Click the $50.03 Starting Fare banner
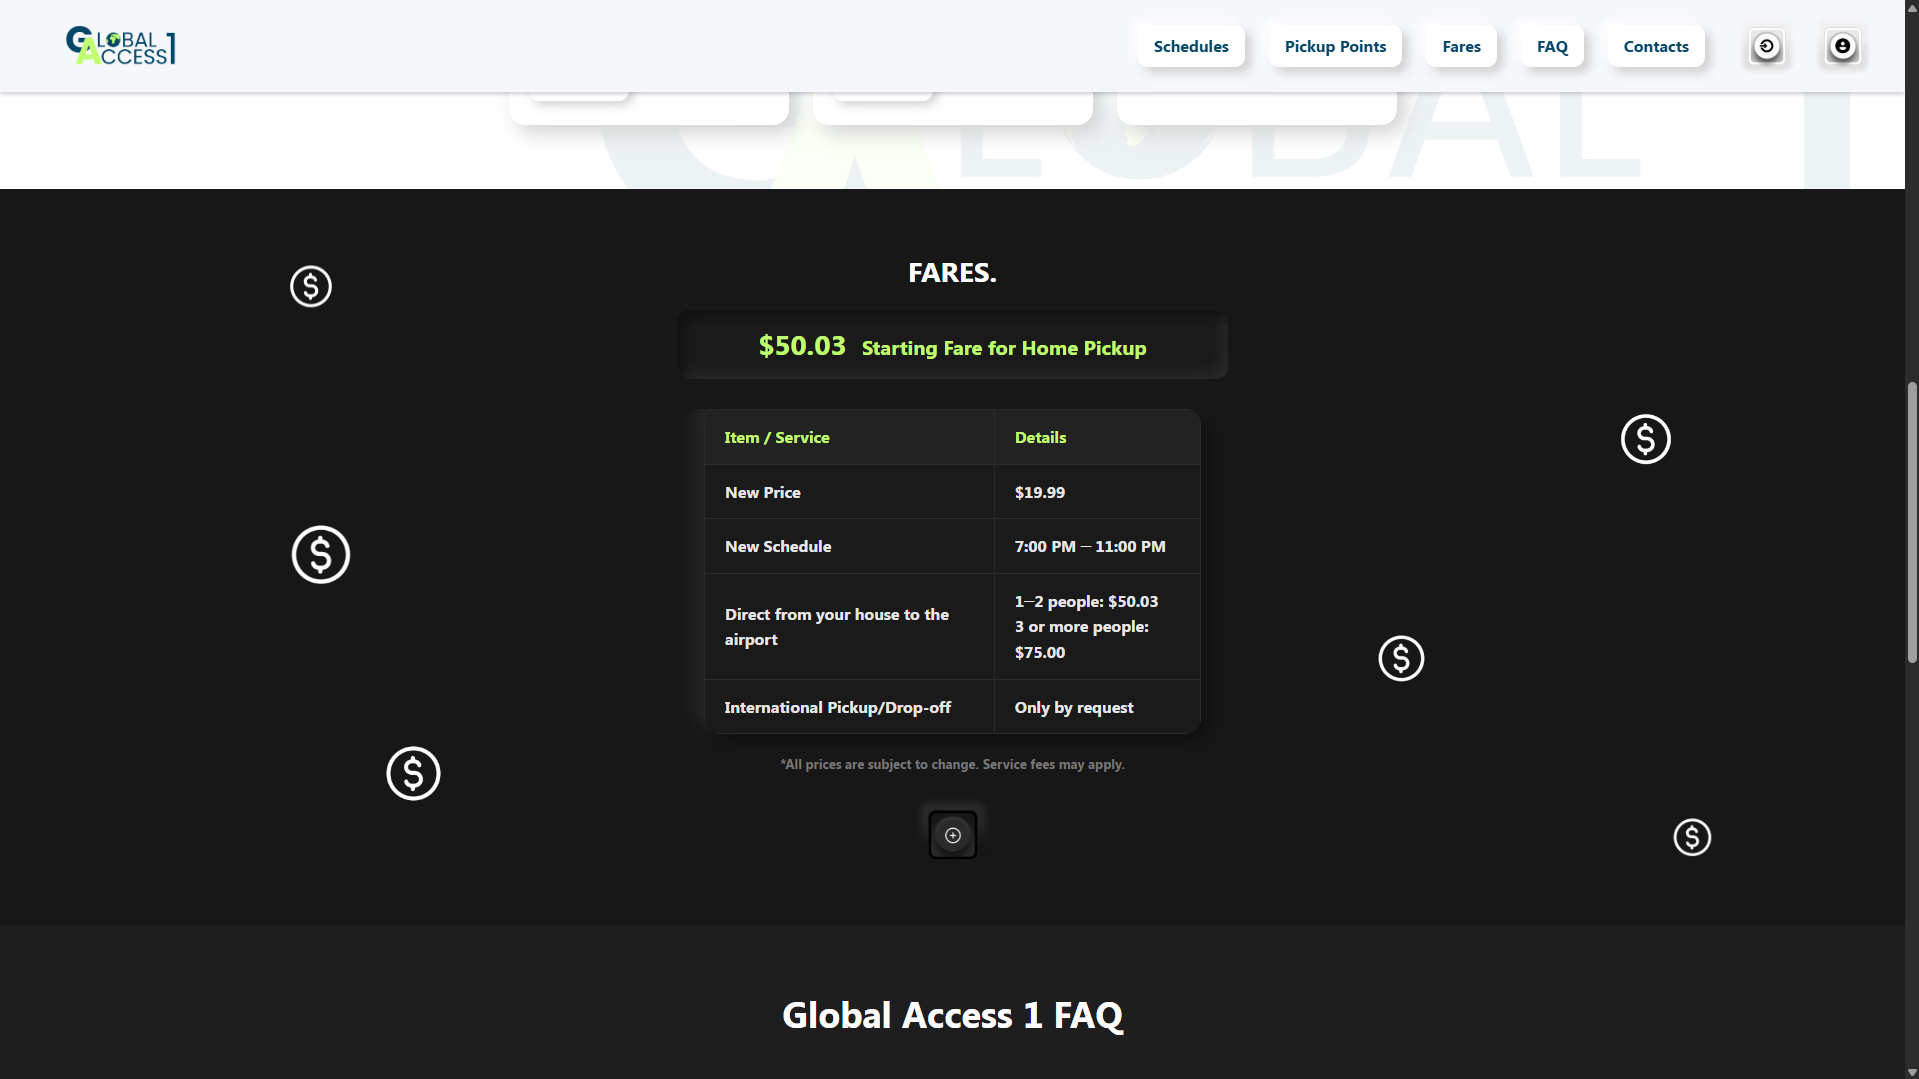 click(x=951, y=345)
